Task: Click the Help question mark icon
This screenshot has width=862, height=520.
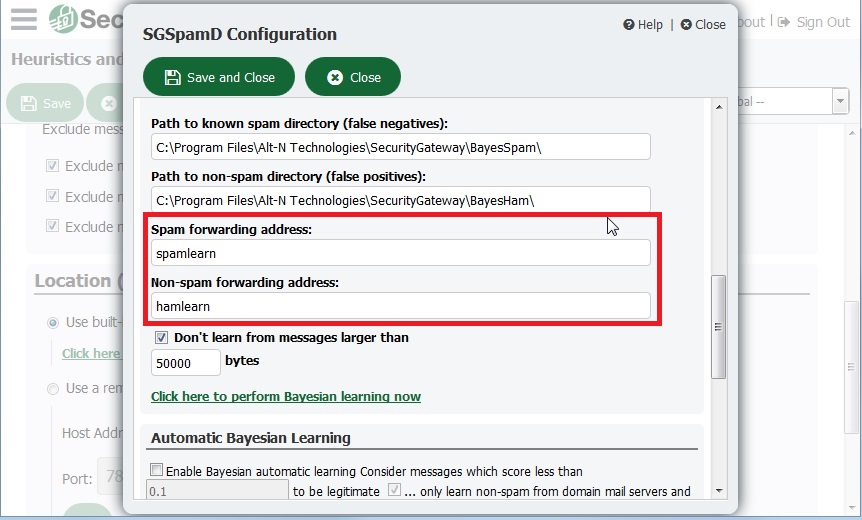Action: click(x=628, y=24)
